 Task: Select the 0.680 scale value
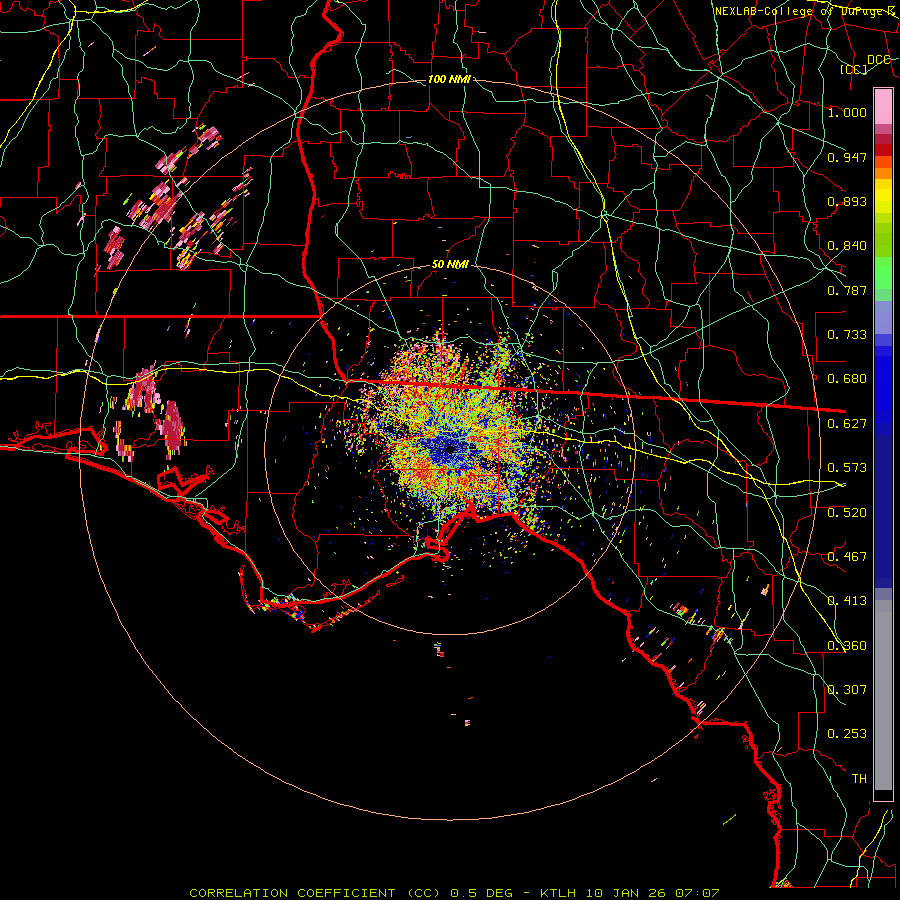[847, 379]
